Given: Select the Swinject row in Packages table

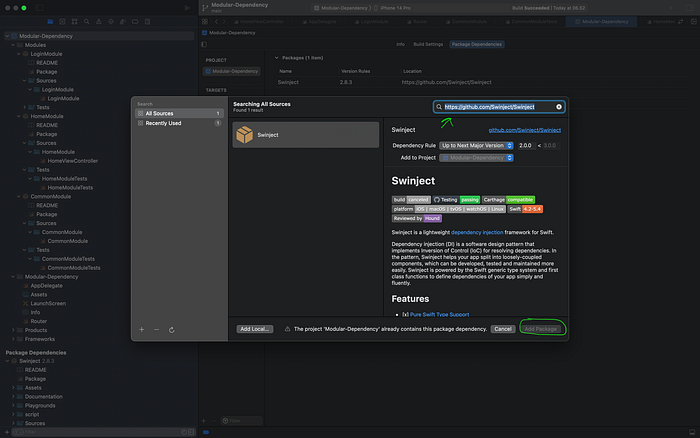Looking at the screenshot, I should 482,82.
